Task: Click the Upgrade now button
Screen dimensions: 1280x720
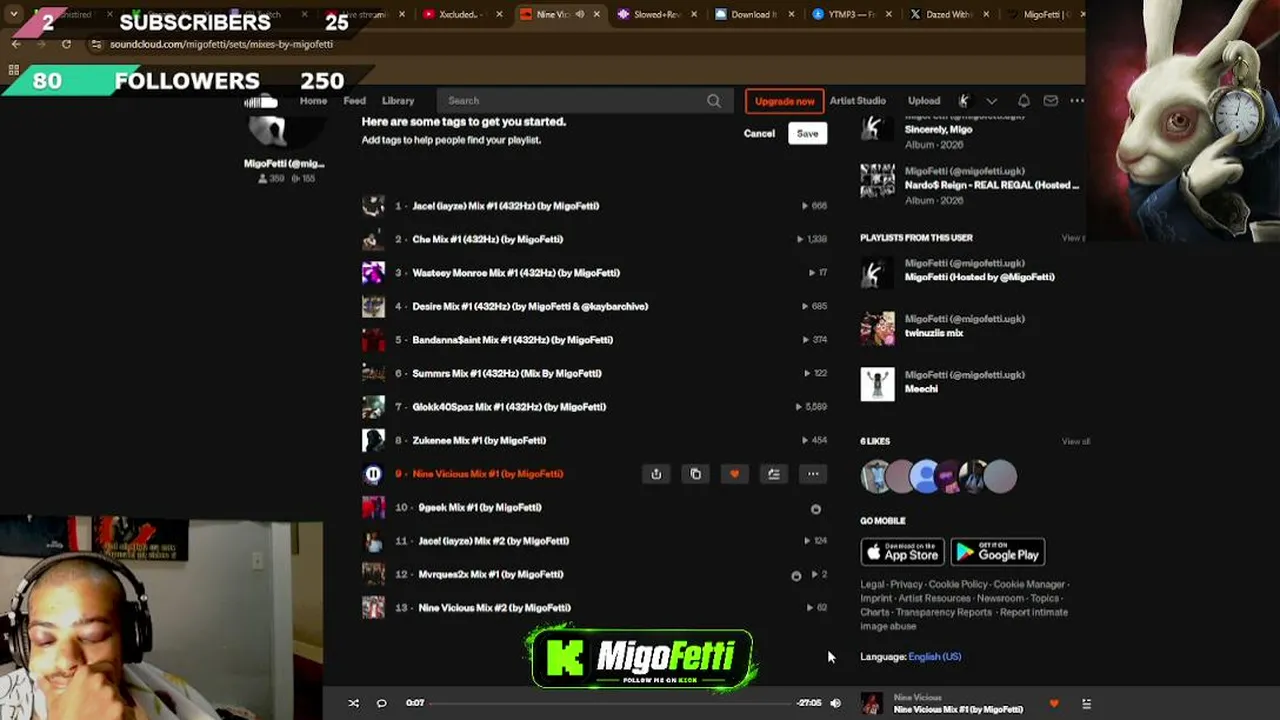Action: (x=784, y=101)
